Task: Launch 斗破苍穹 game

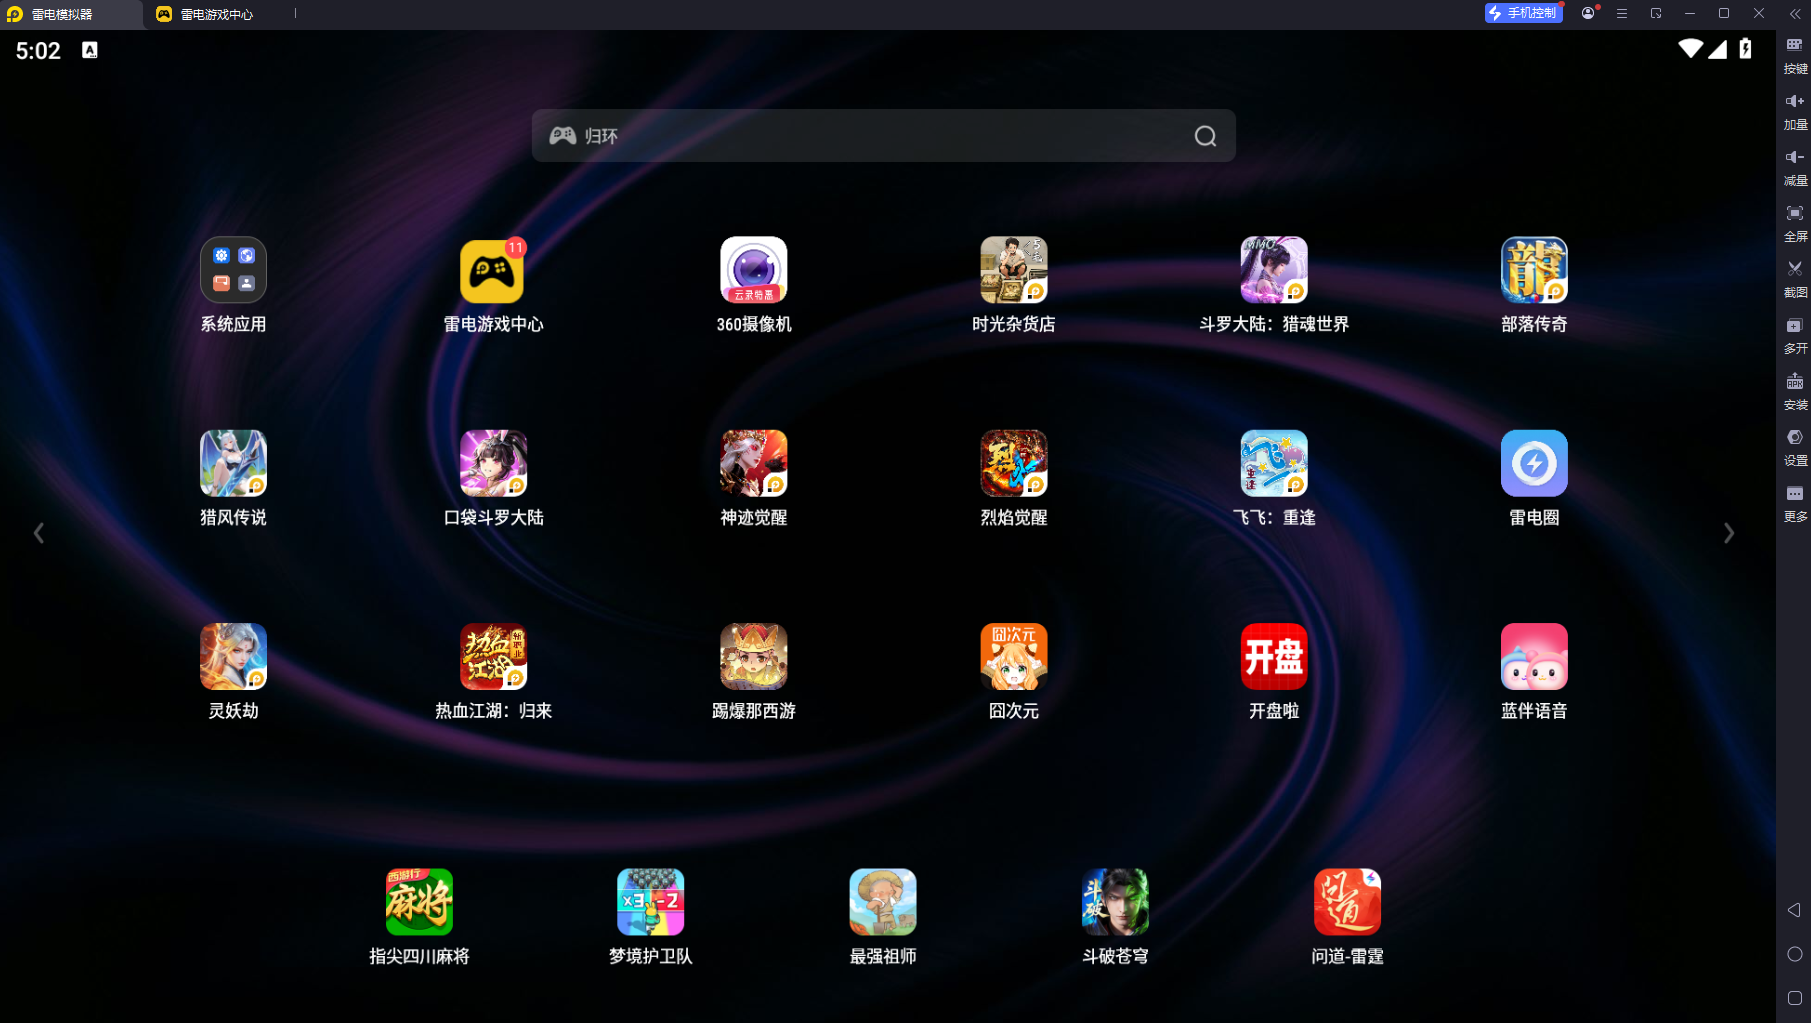Action: (1115, 902)
